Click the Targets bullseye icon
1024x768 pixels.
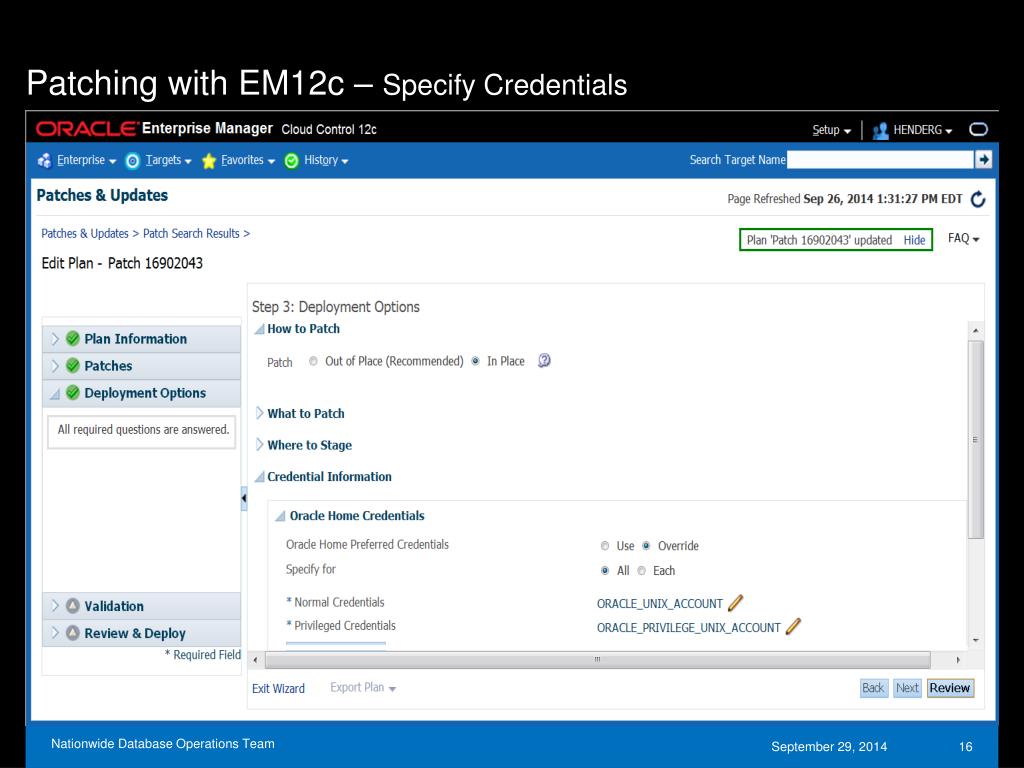tap(133, 161)
